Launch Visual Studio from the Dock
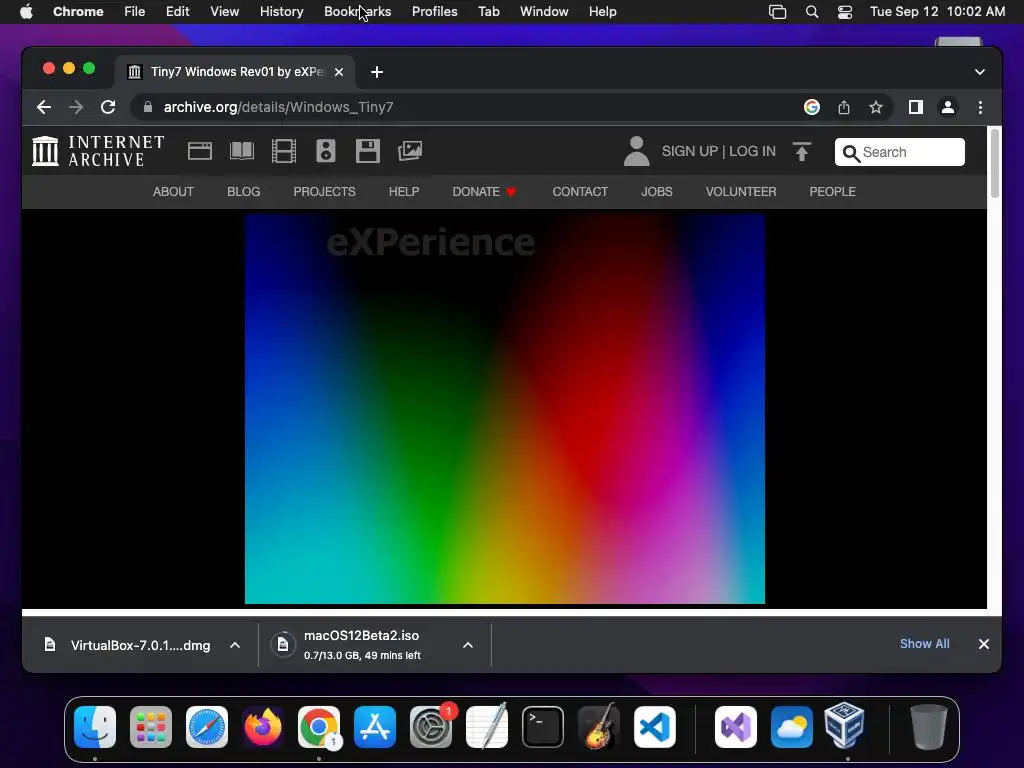1024x768 pixels. tap(736, 727)
